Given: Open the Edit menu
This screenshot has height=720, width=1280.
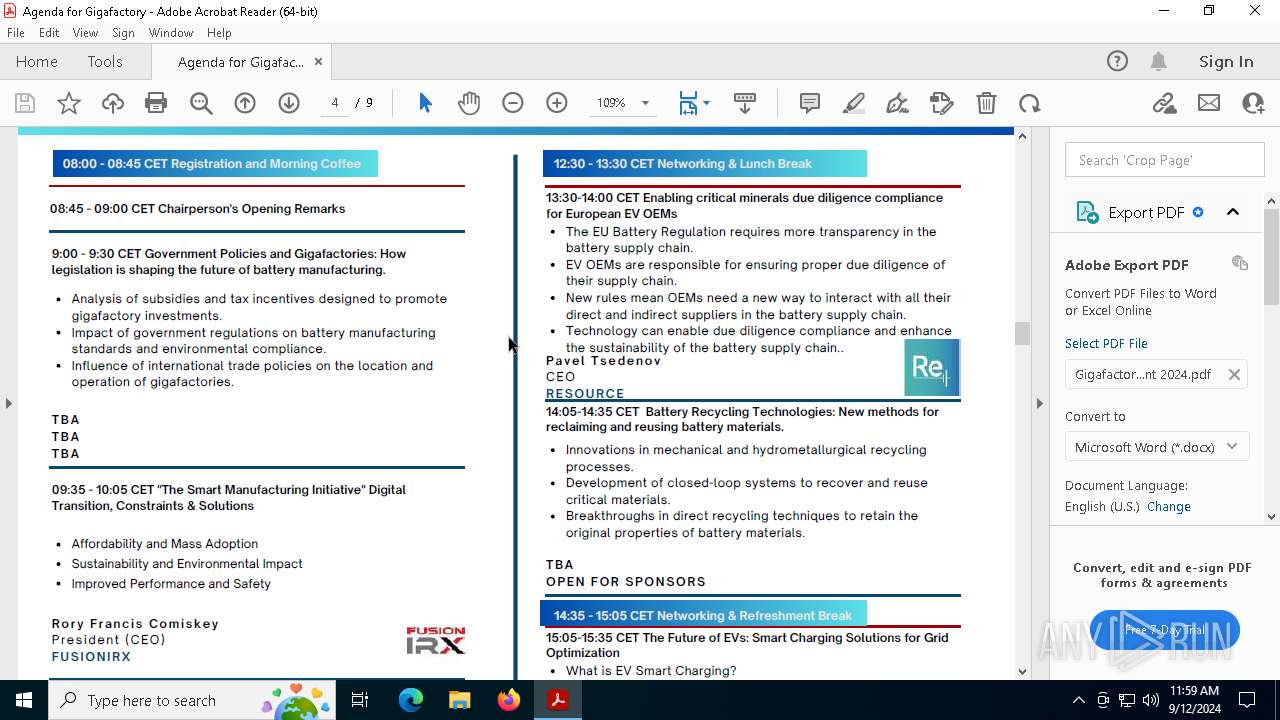Looking at the screenshot, I should (x=49, y=33).
